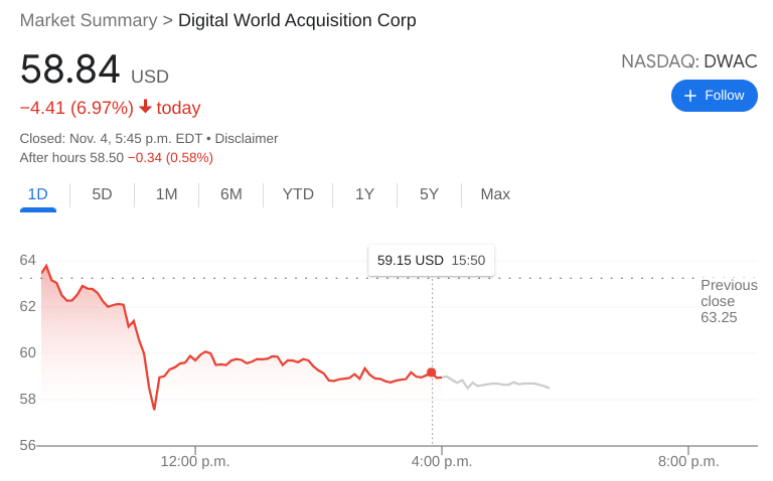Click the 4:00 p.m. axis marker

[x=441, y=461]
